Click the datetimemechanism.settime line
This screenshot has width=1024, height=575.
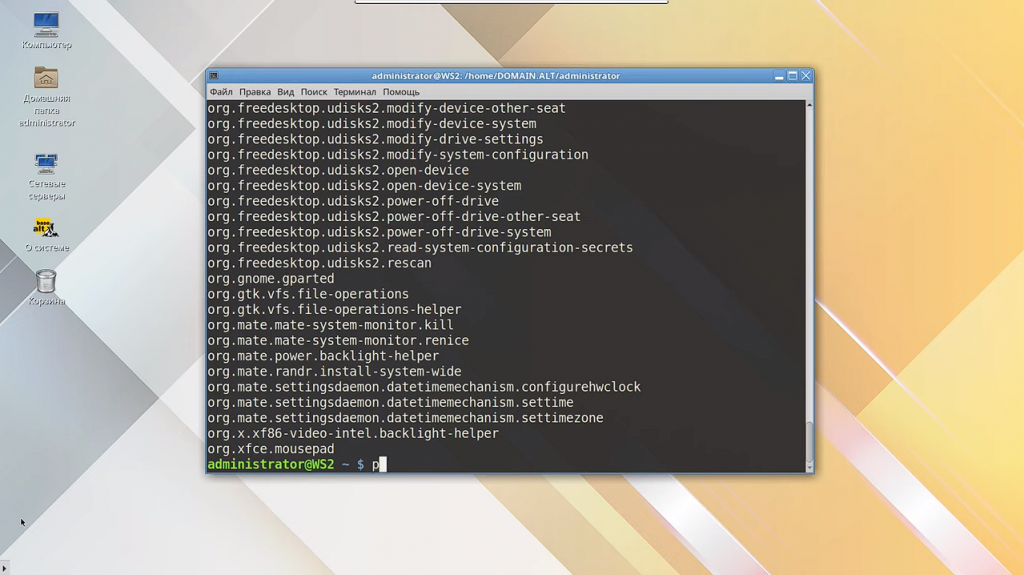pyautogui.click(x=391, y=402)
